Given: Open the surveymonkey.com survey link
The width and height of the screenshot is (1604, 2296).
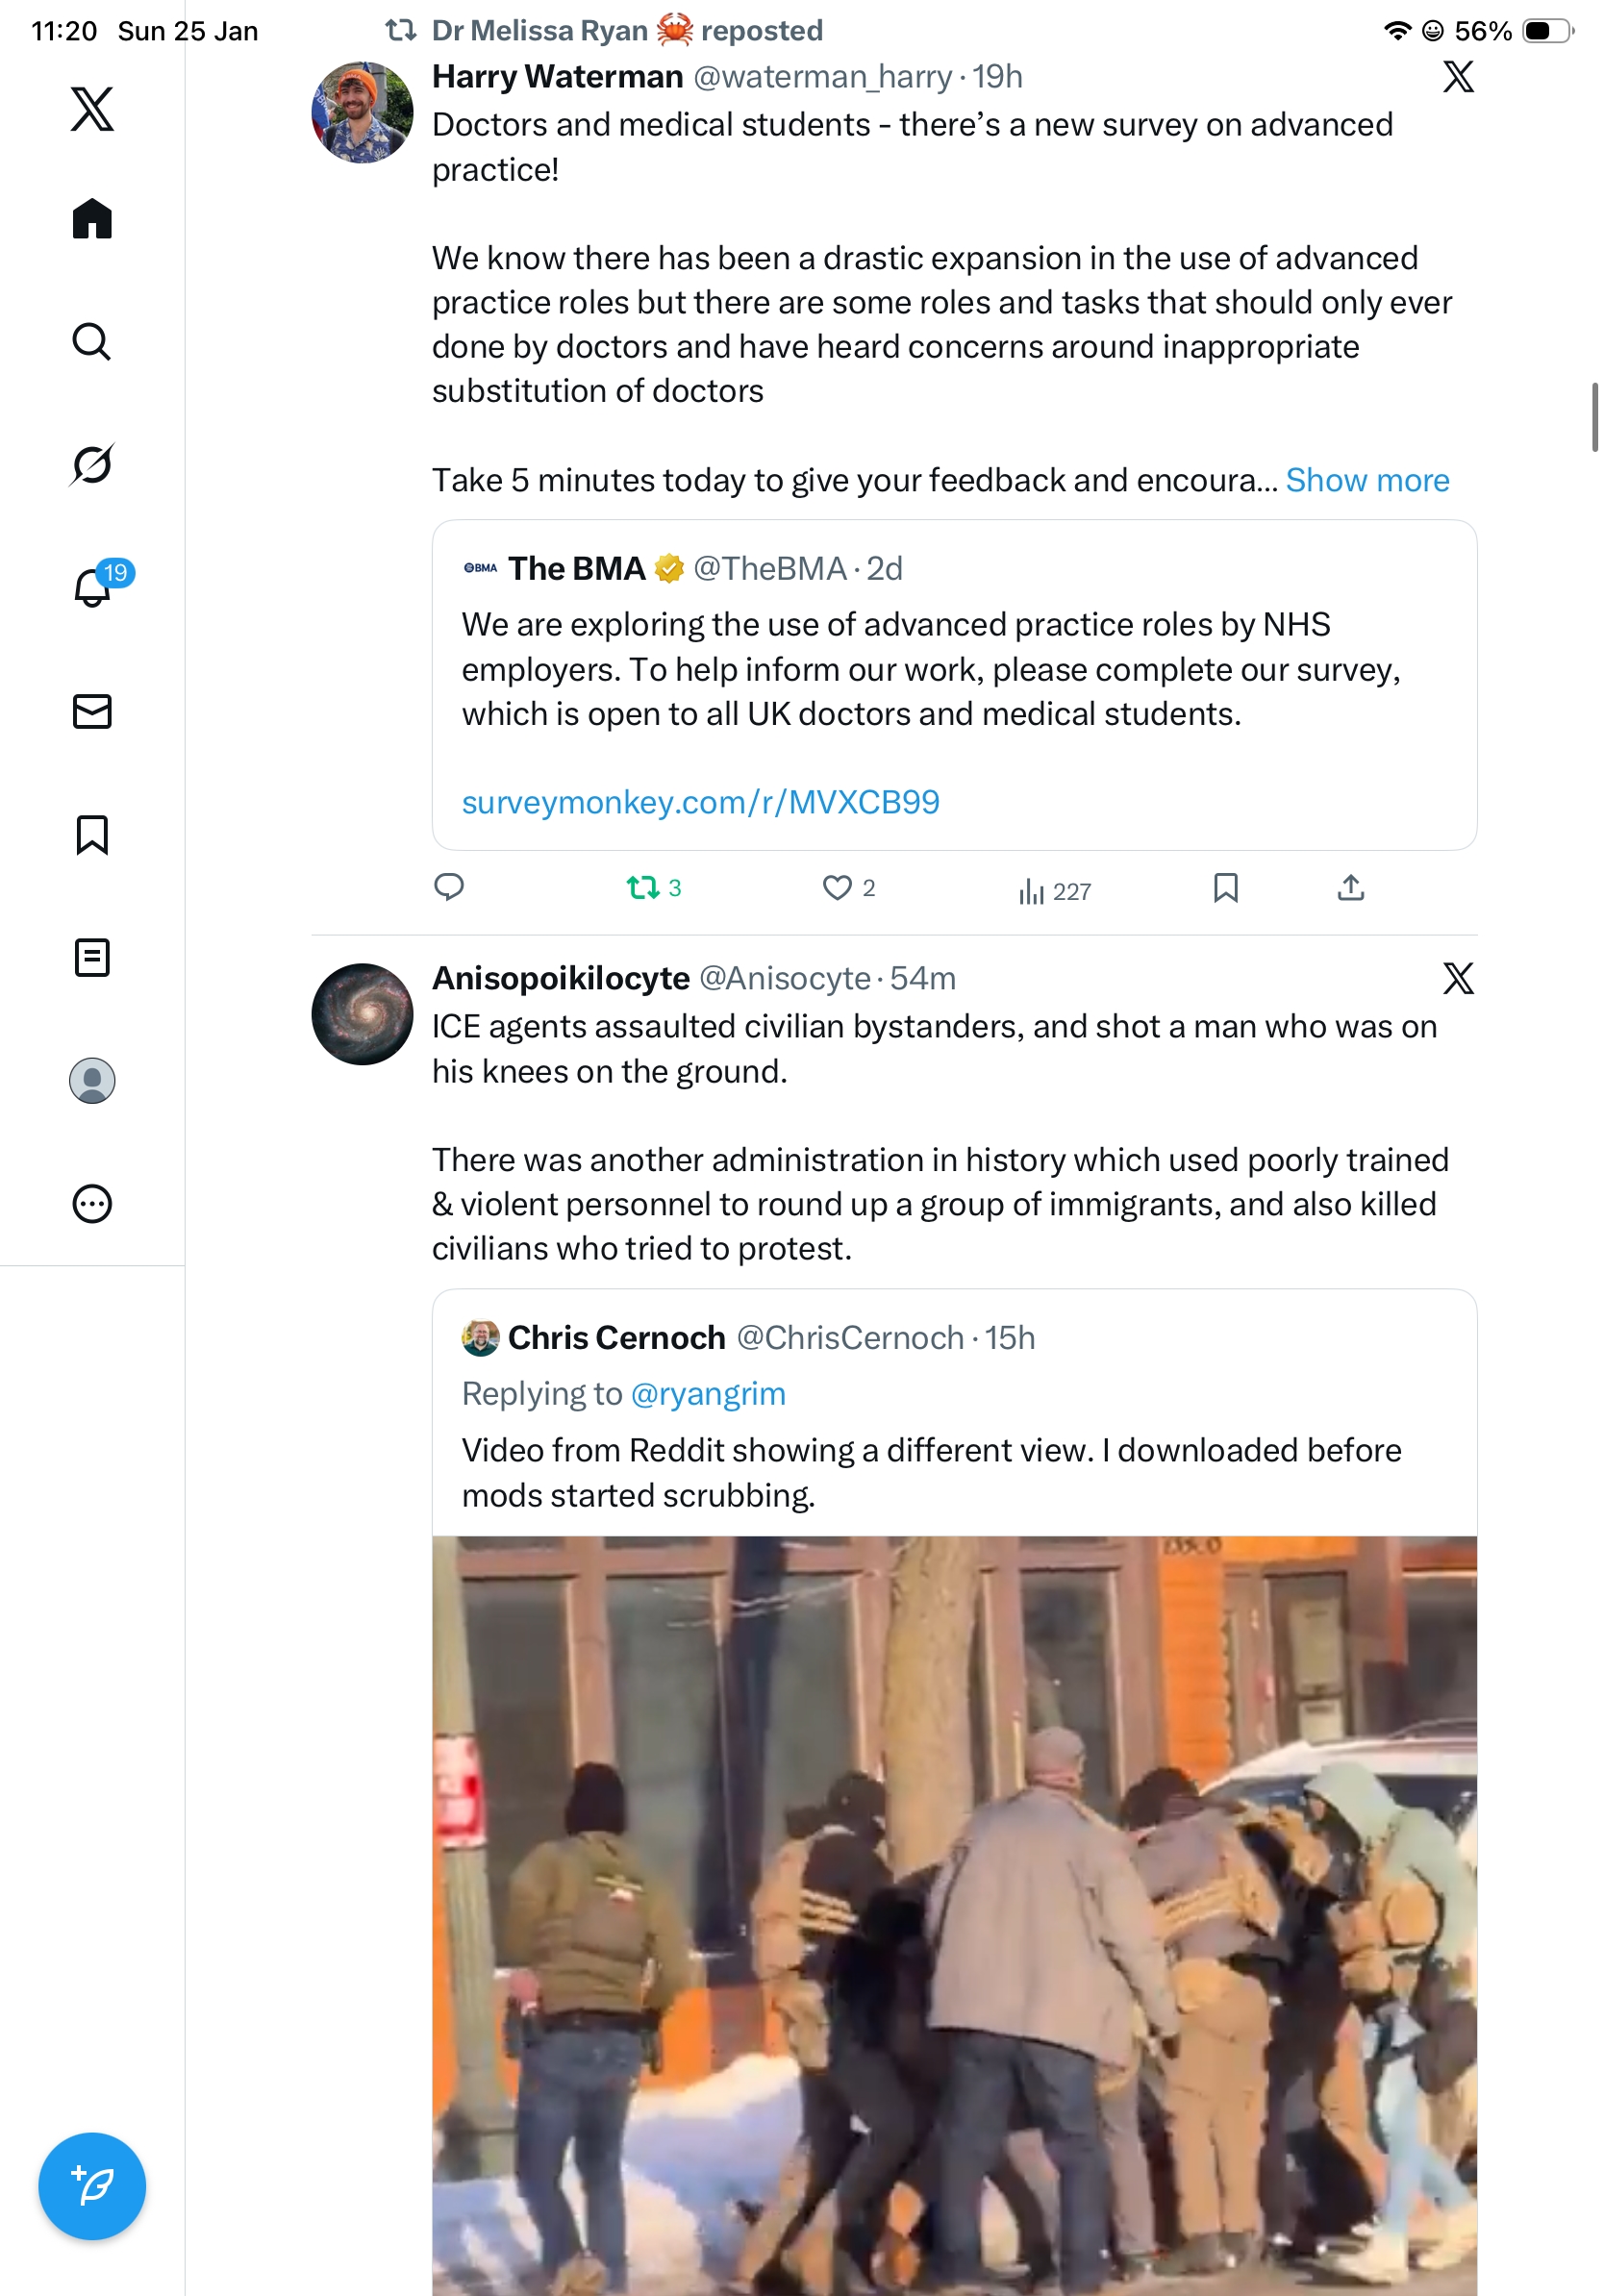Looking at the screenshot, I should 700,802.
